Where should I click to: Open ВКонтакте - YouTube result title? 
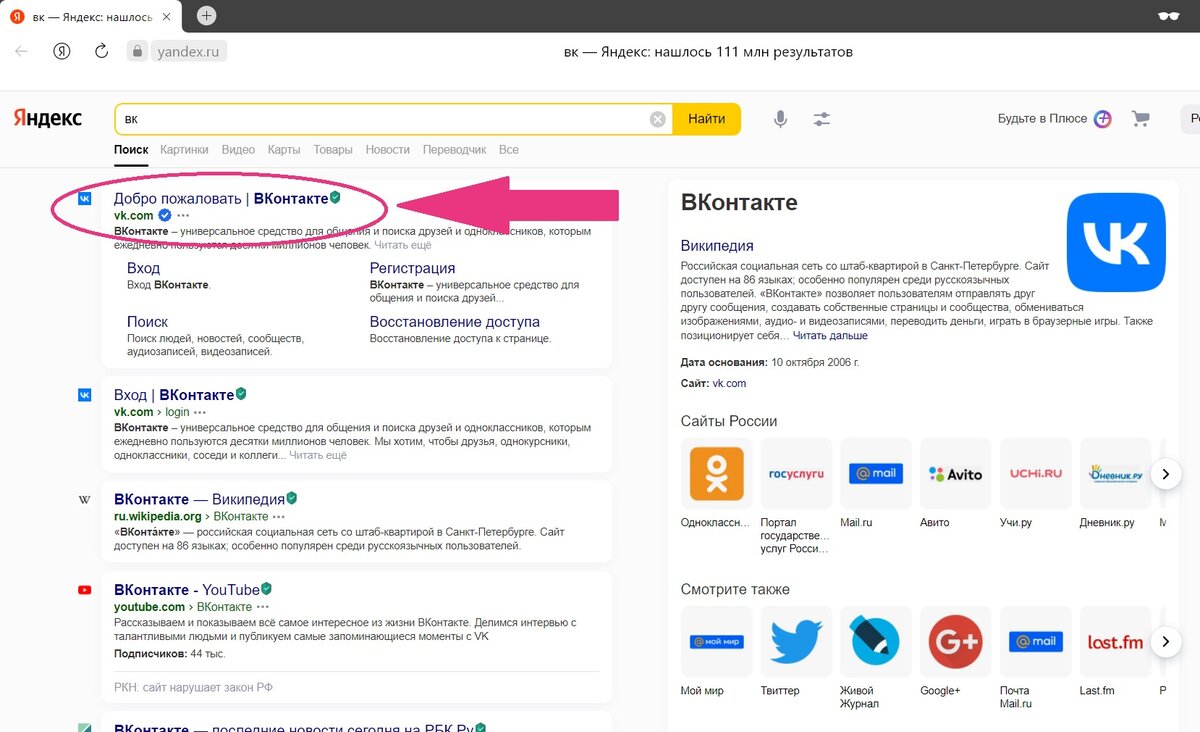tap(187, 589)
